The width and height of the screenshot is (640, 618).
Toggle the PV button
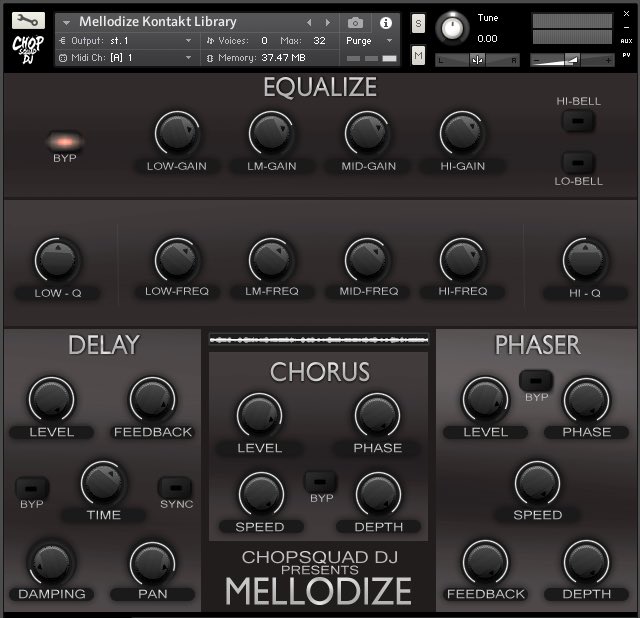[x=626, y=55]
